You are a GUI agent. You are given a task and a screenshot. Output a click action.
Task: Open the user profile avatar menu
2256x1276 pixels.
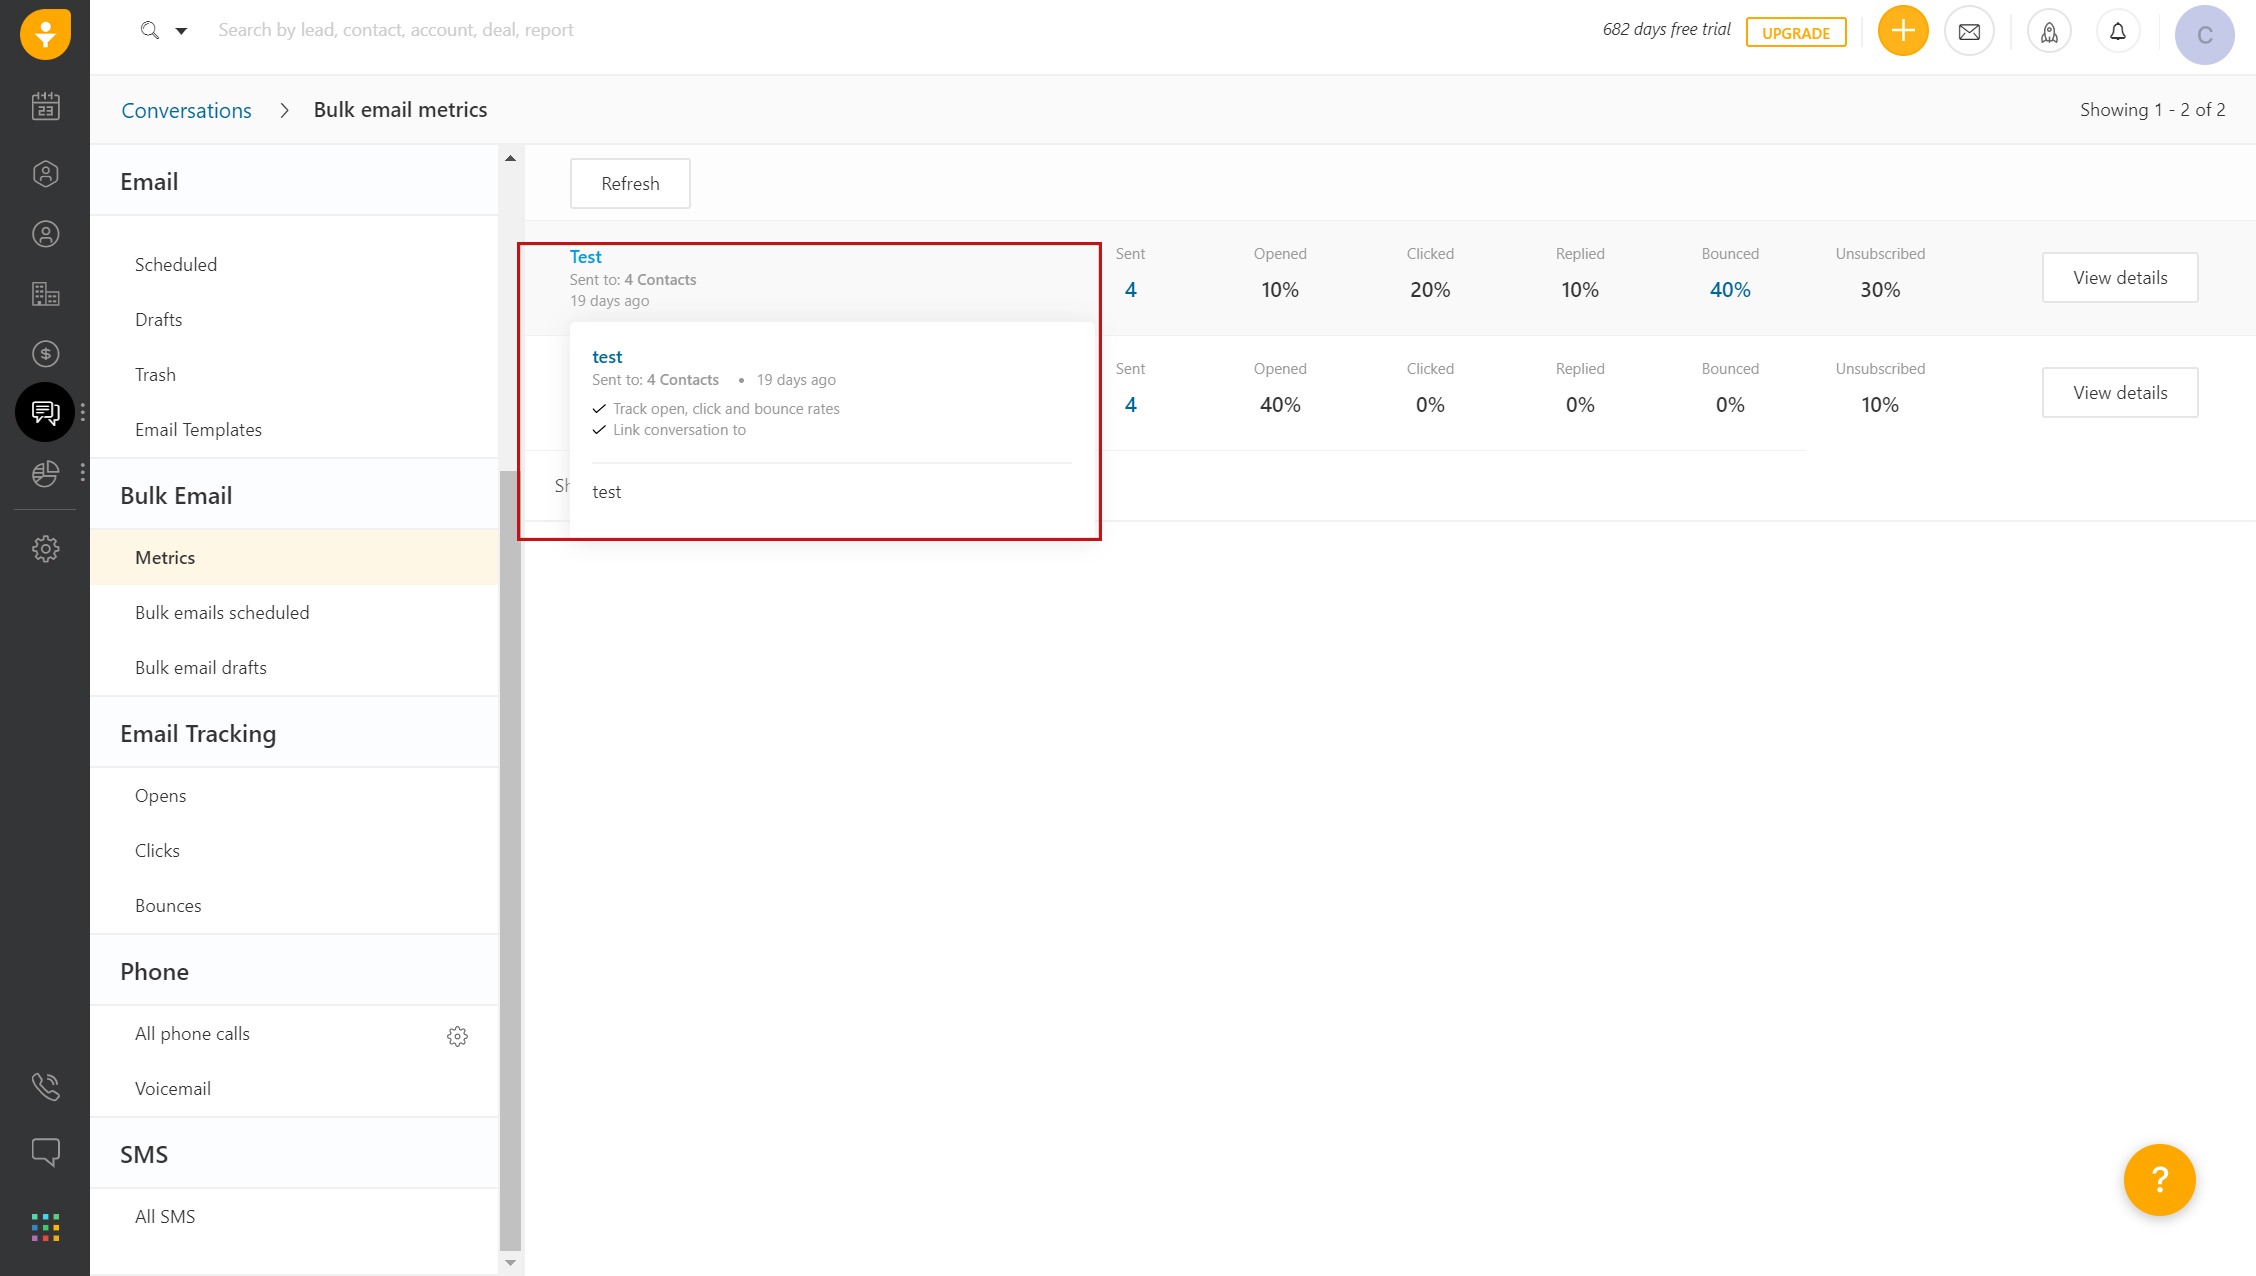pos(2203,35)
